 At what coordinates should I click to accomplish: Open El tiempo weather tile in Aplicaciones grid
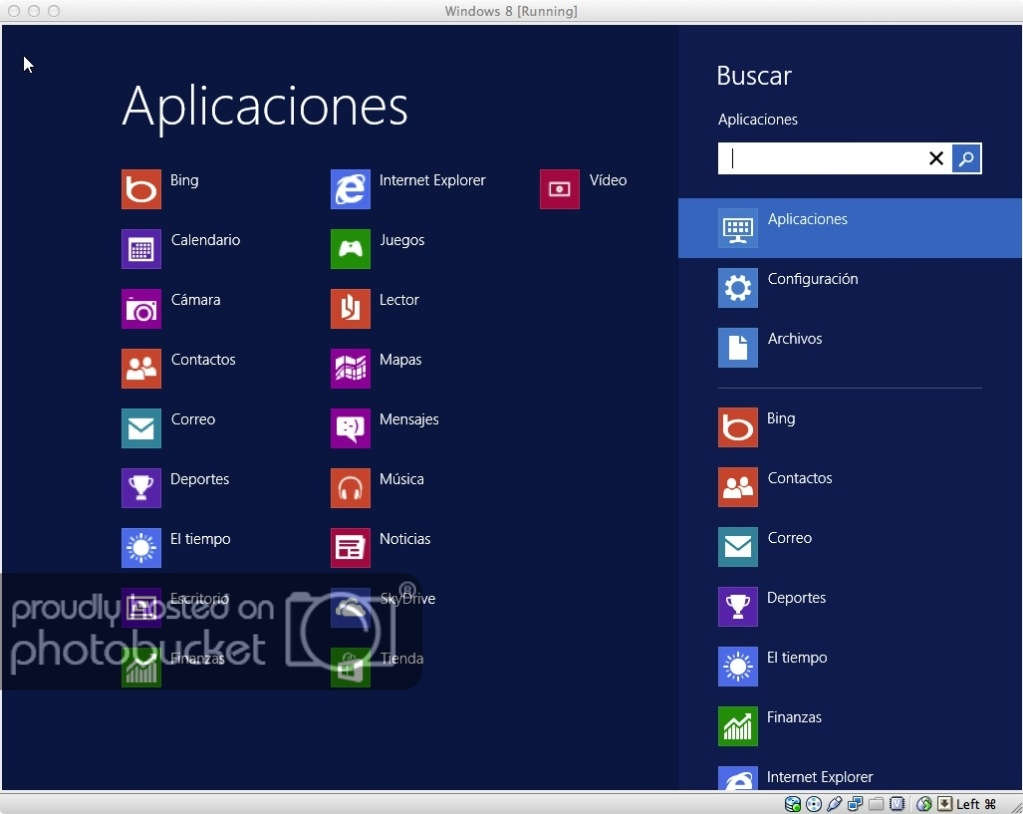[141, 548]
